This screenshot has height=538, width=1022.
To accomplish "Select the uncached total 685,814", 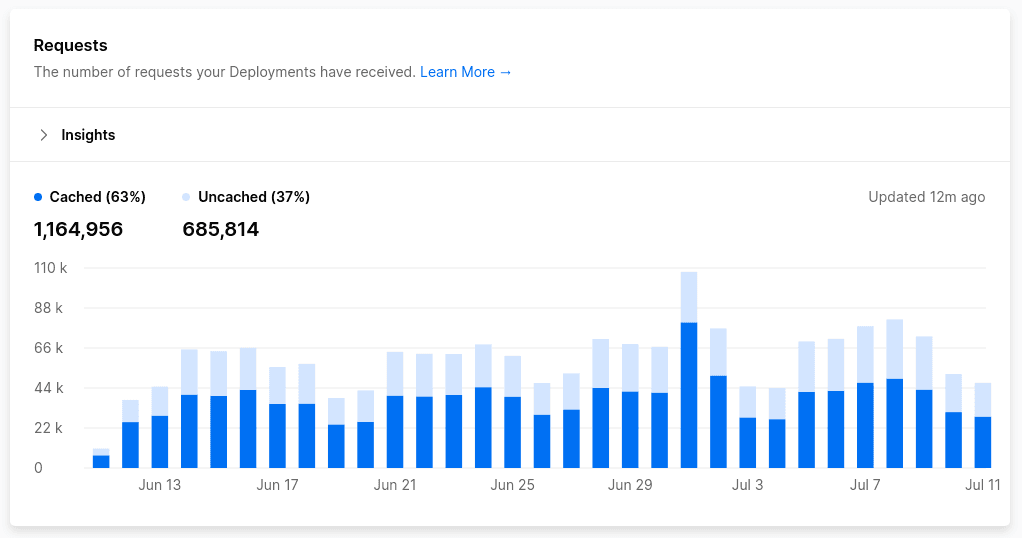I will tap(220, 230).
